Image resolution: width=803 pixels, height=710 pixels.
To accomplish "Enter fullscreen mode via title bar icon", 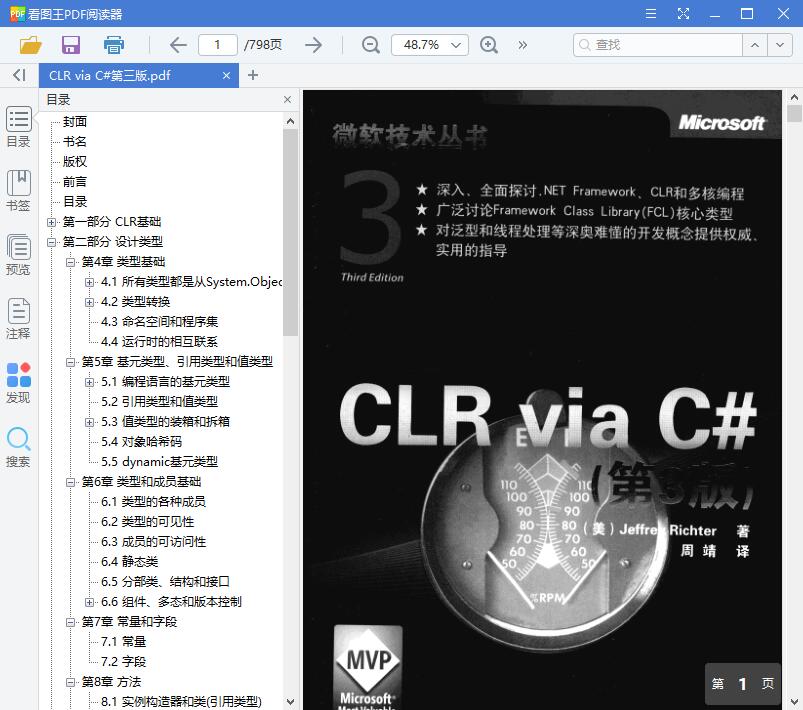I will (x=683, y=13).
